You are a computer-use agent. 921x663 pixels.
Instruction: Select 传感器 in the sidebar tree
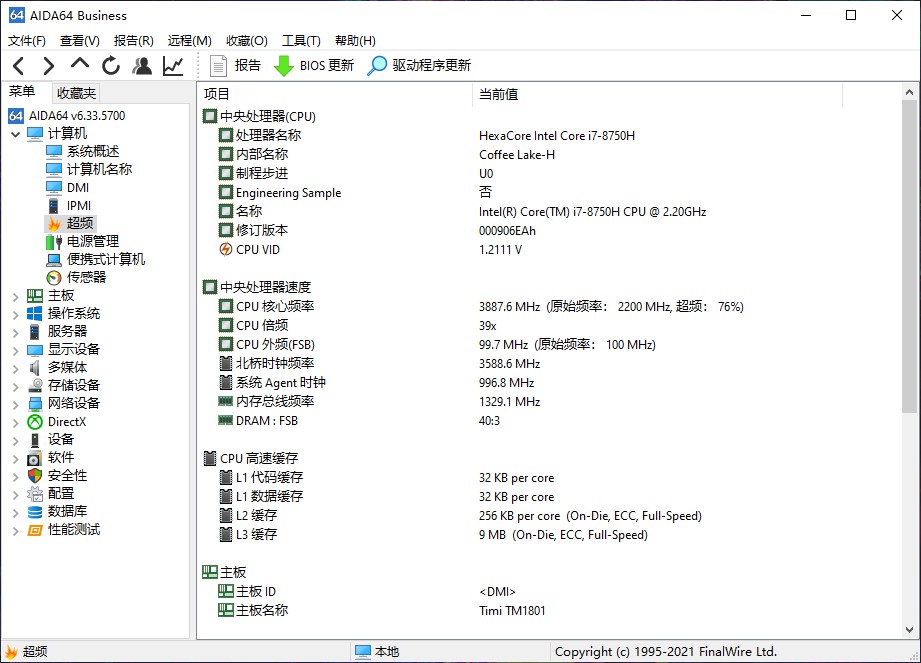86,277
